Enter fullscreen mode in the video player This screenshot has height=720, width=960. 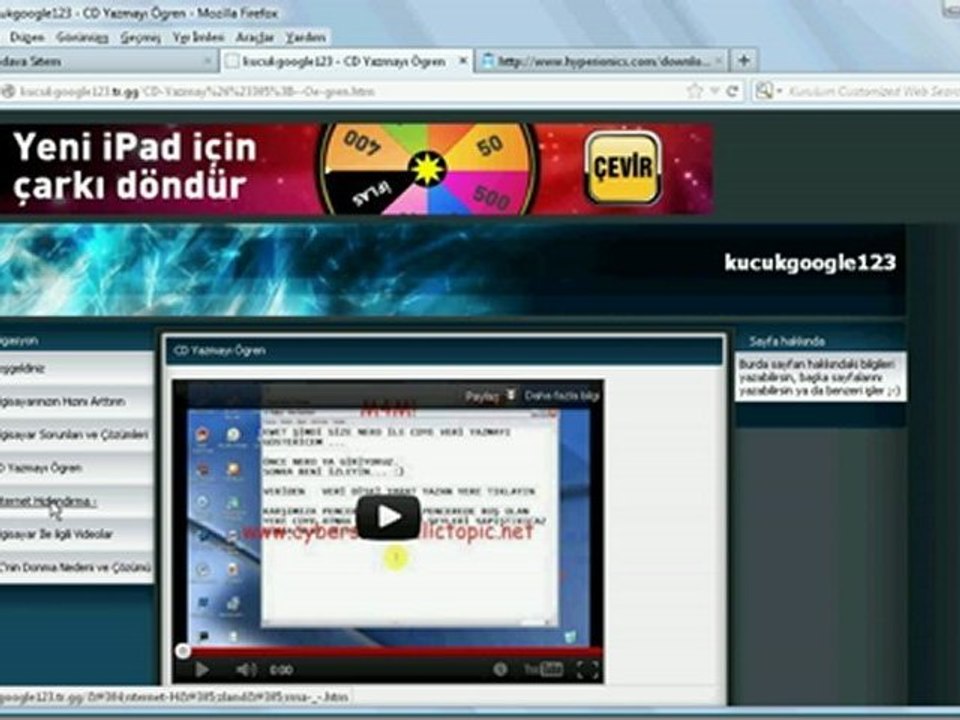tap(587, 670)
